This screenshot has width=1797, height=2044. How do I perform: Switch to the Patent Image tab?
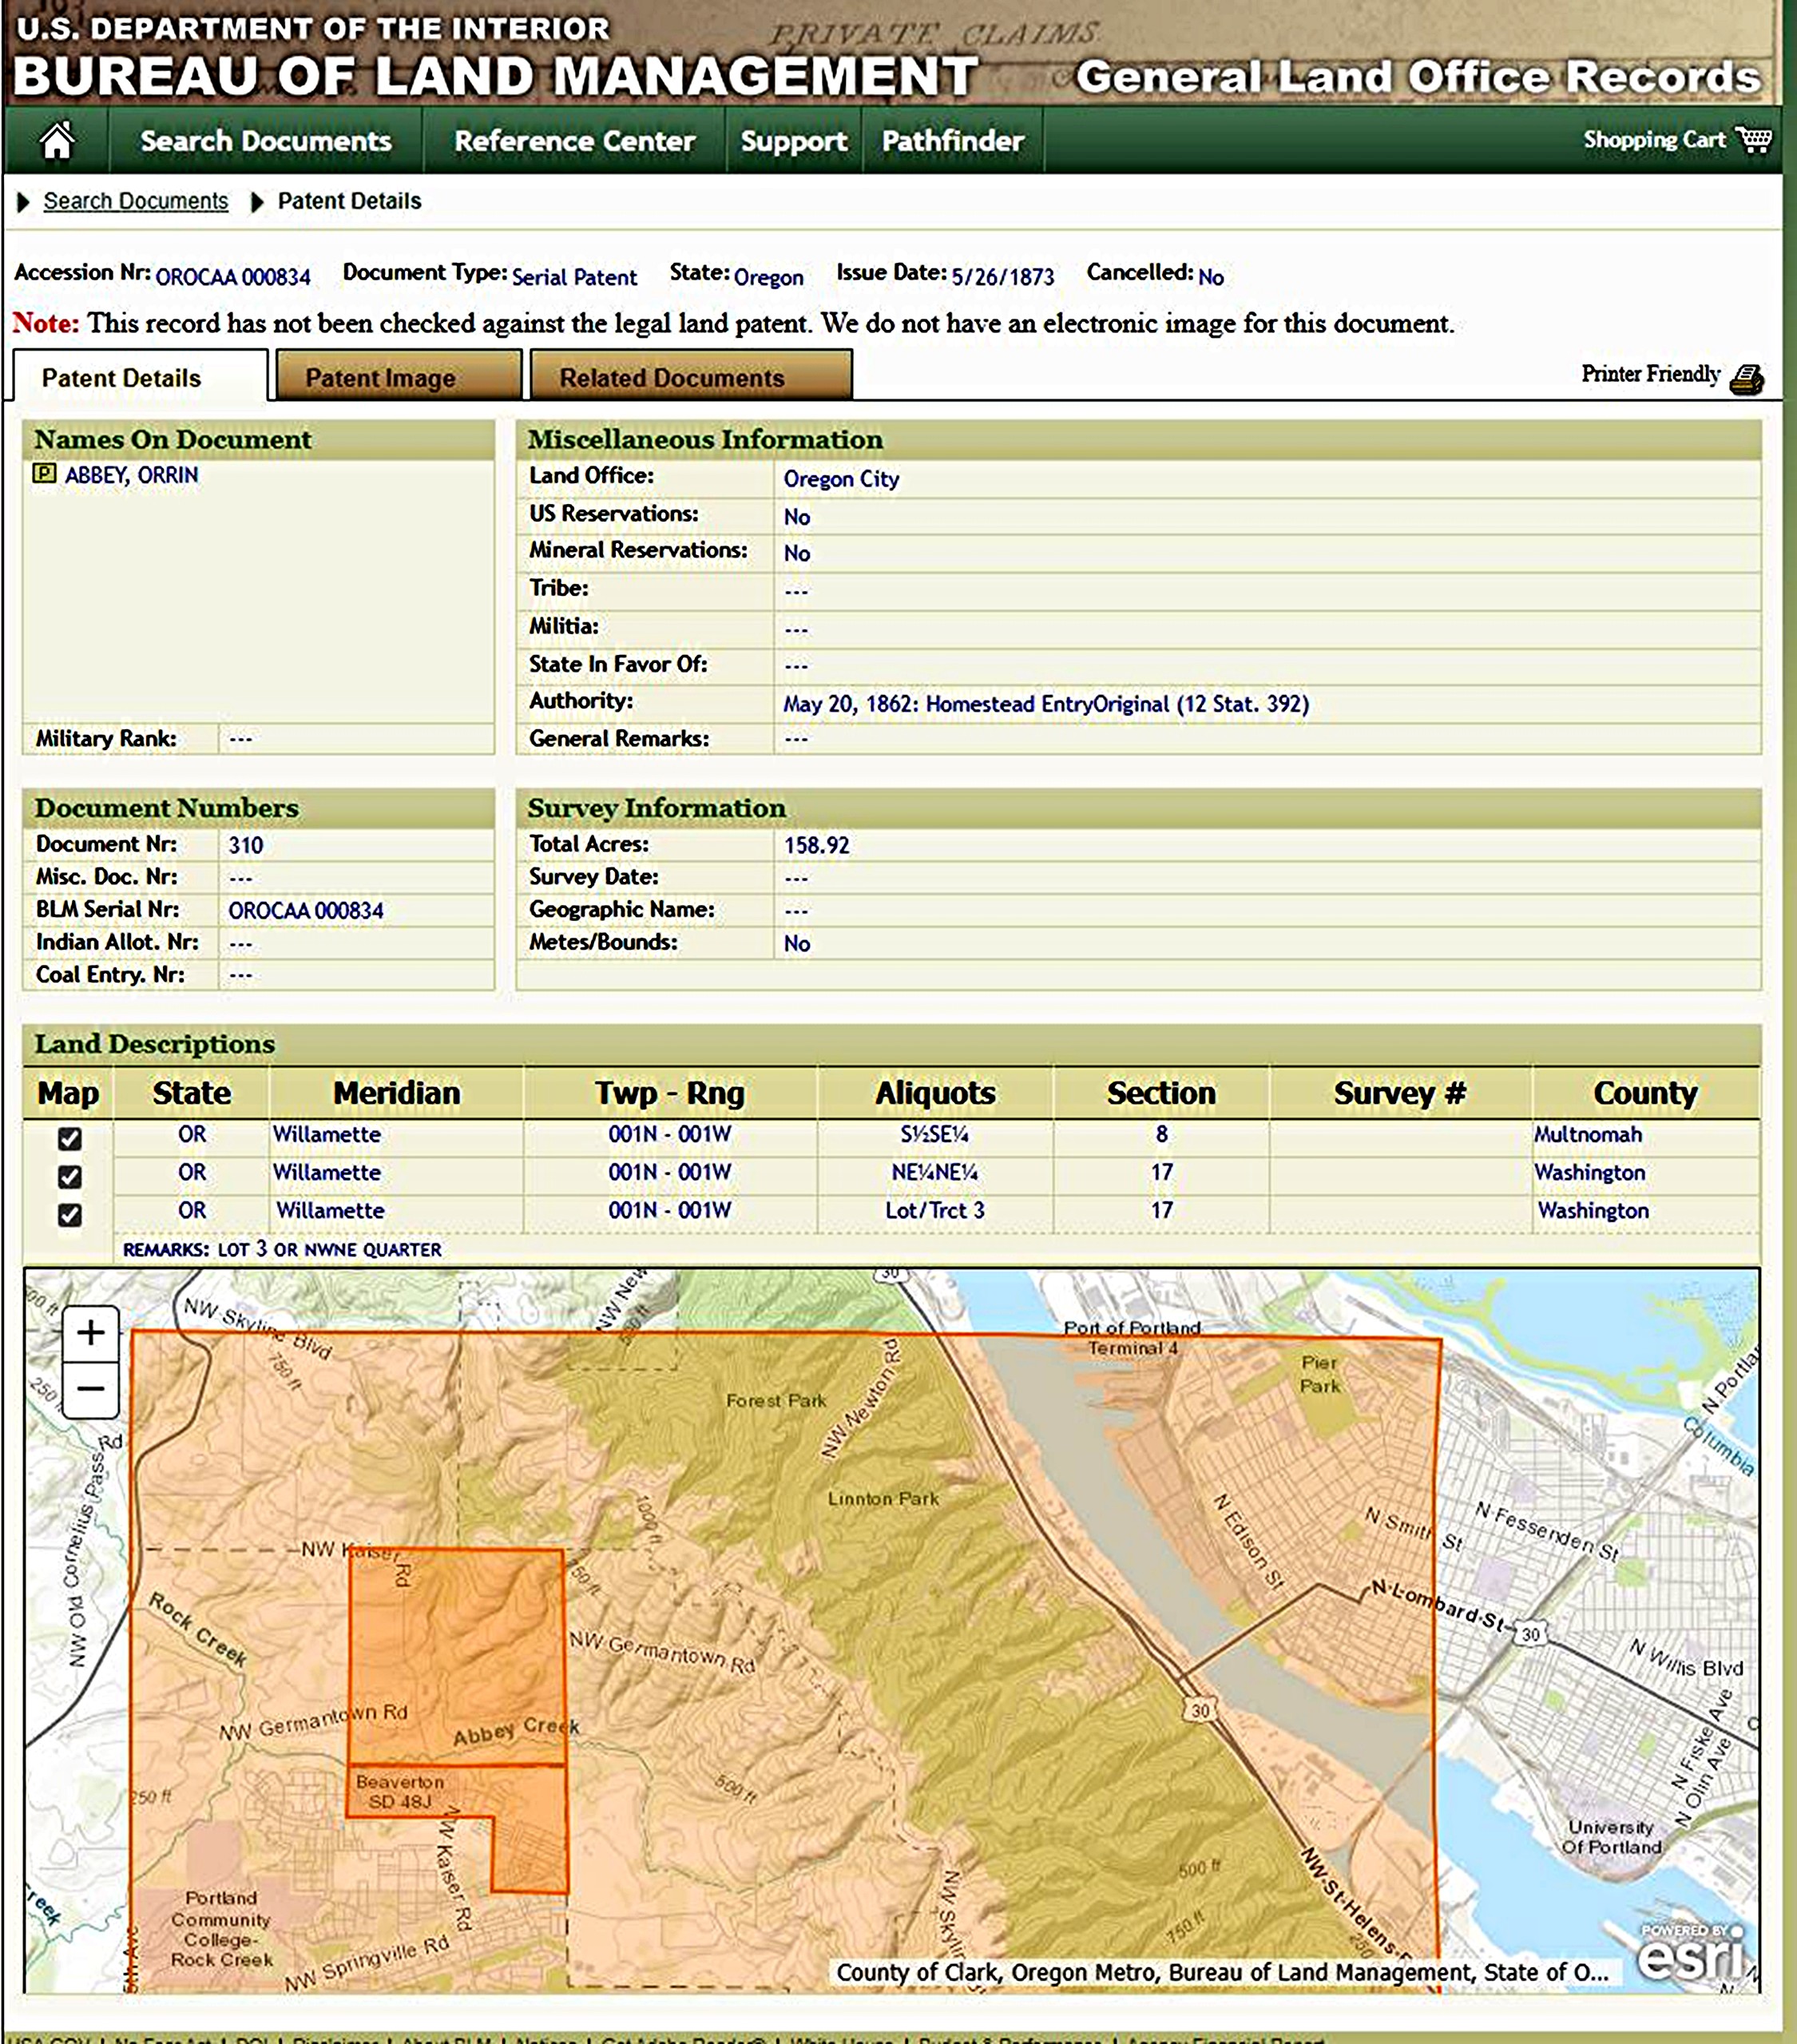pyautogui.click(x=399, y=377)
